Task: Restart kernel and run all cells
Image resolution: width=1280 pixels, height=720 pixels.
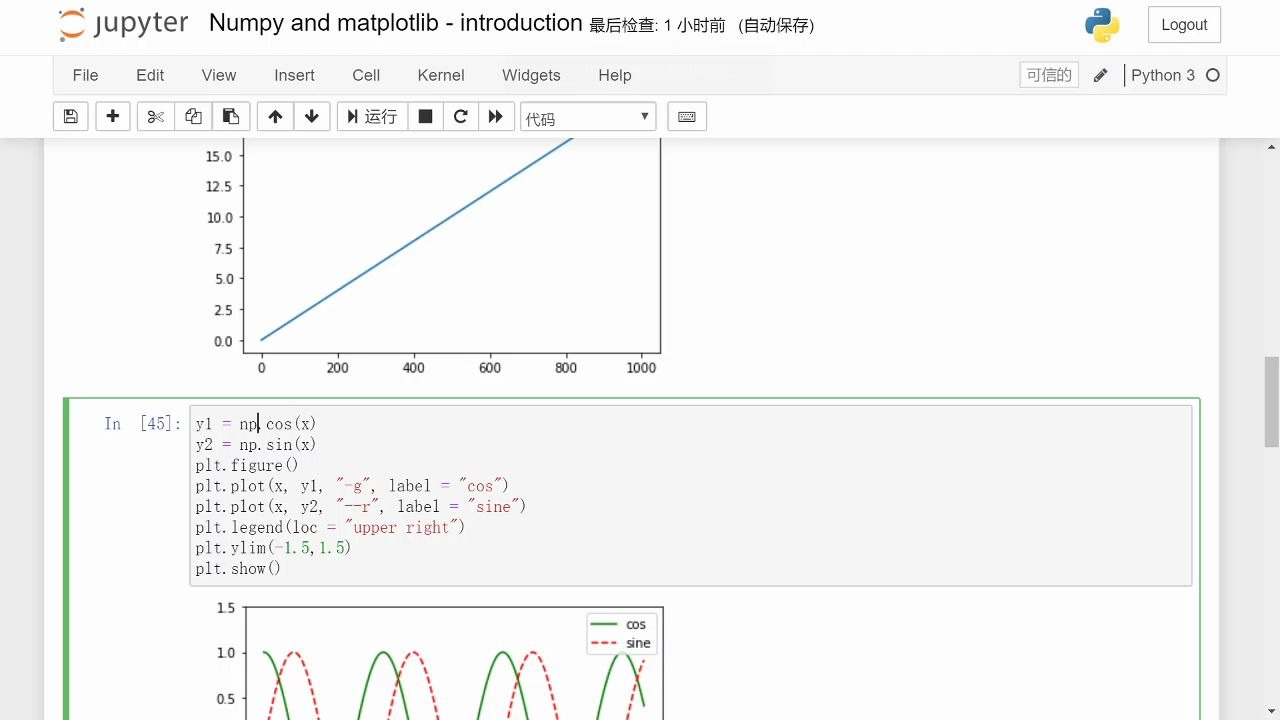Action: tap(496, 117)
